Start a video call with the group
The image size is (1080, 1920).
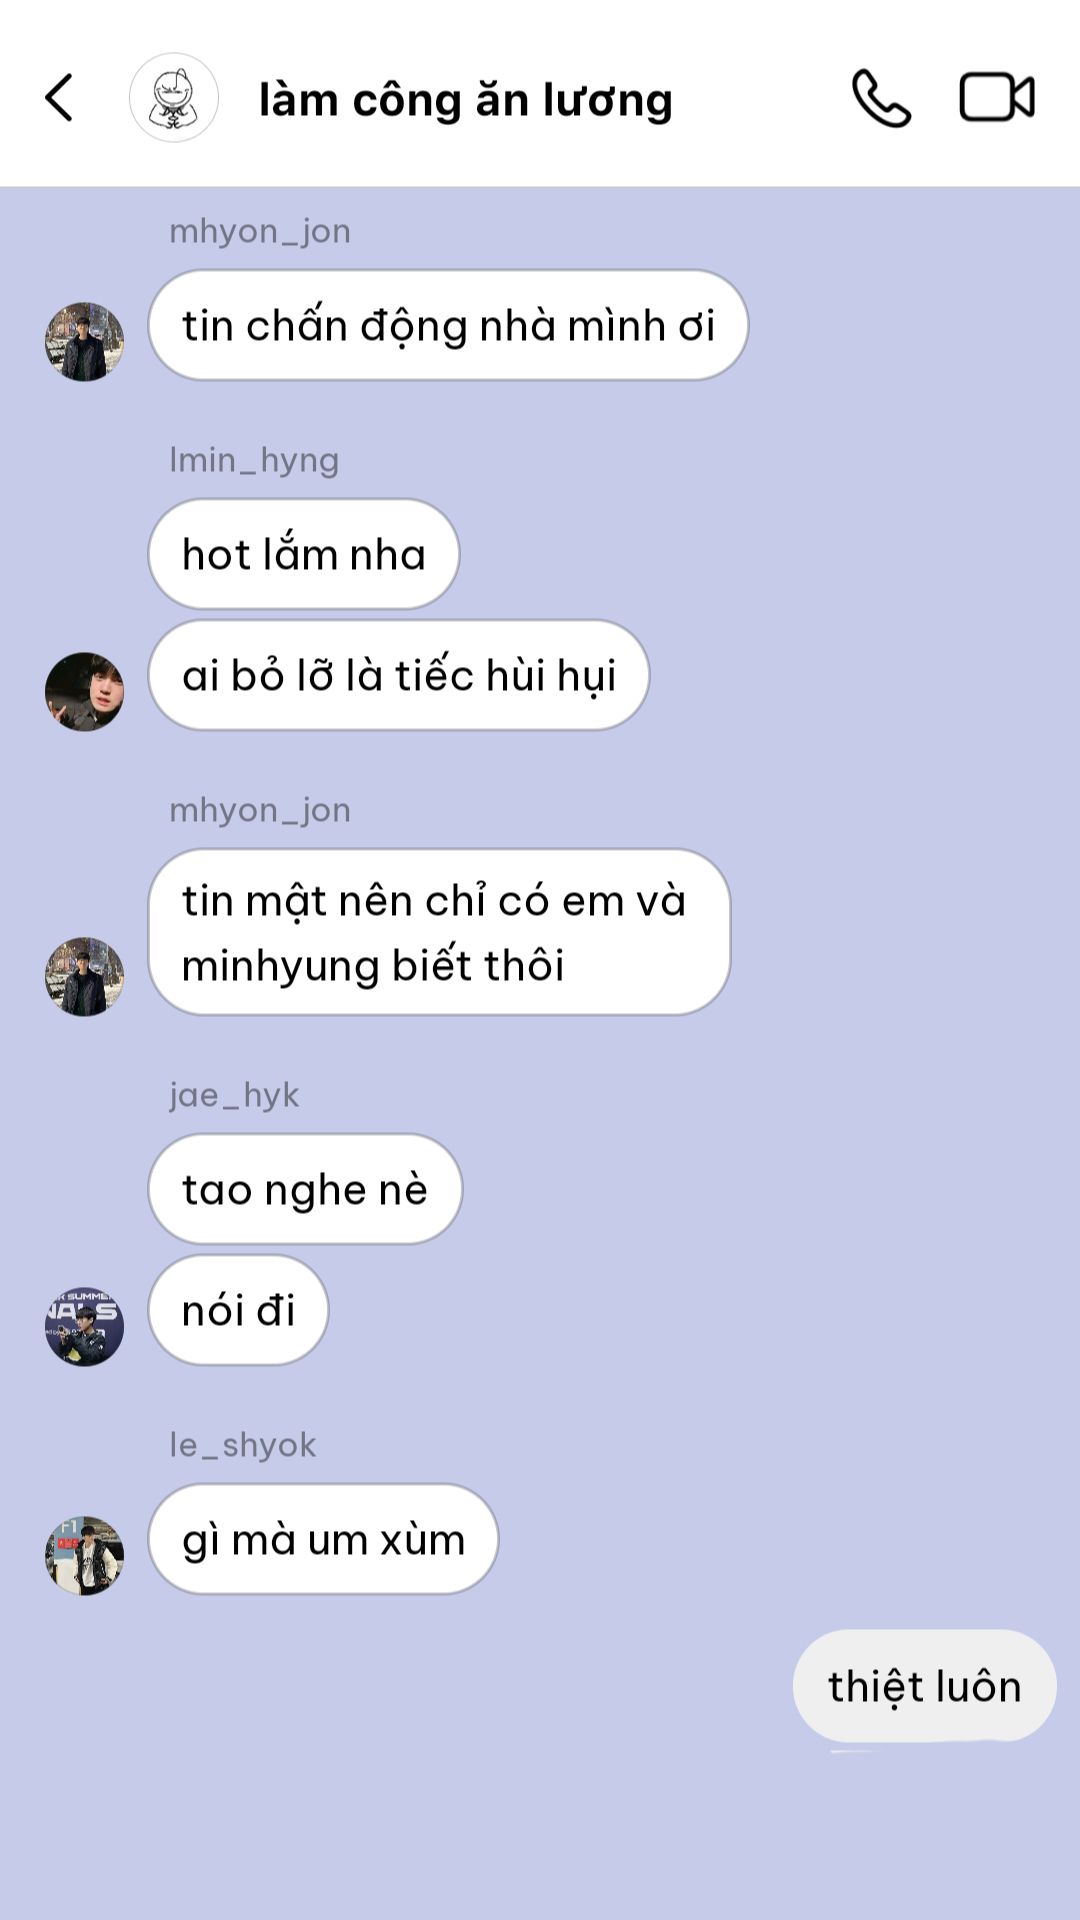pyautogui.click(x=997, y=98)
